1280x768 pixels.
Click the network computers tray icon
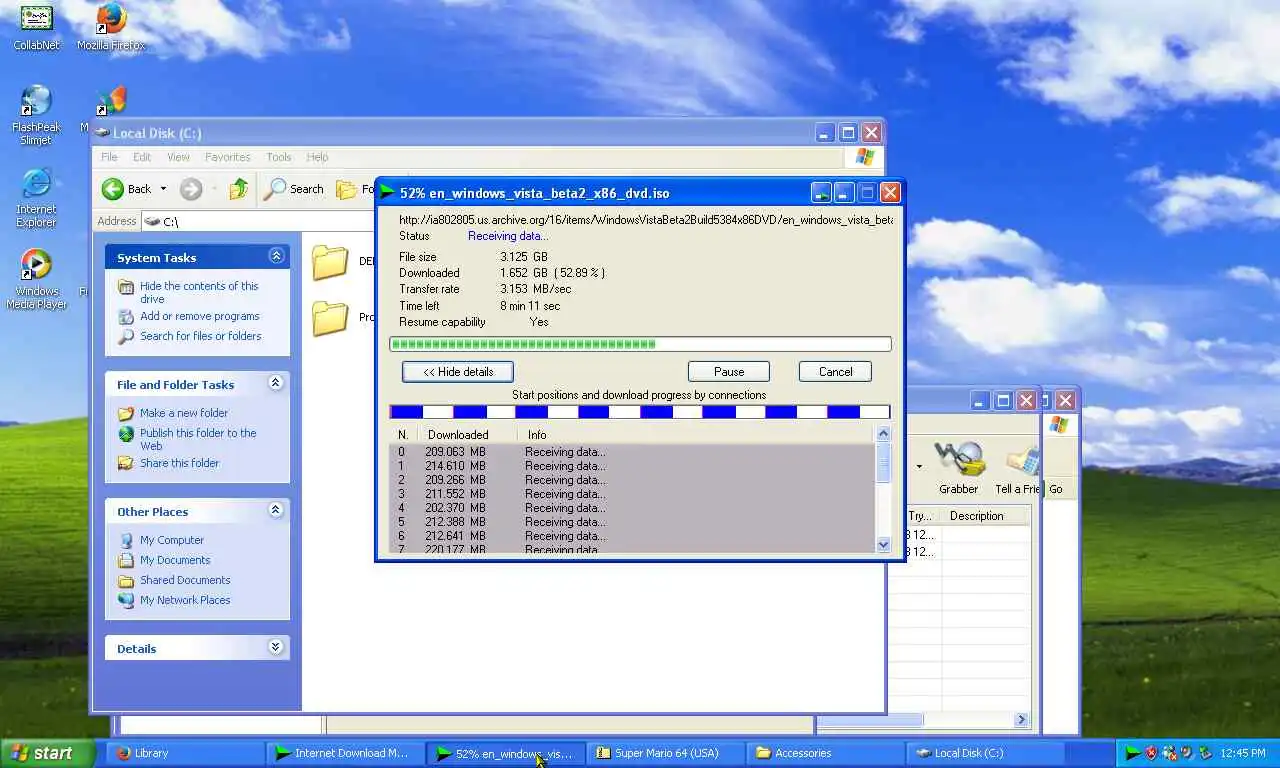[1169, 753]
